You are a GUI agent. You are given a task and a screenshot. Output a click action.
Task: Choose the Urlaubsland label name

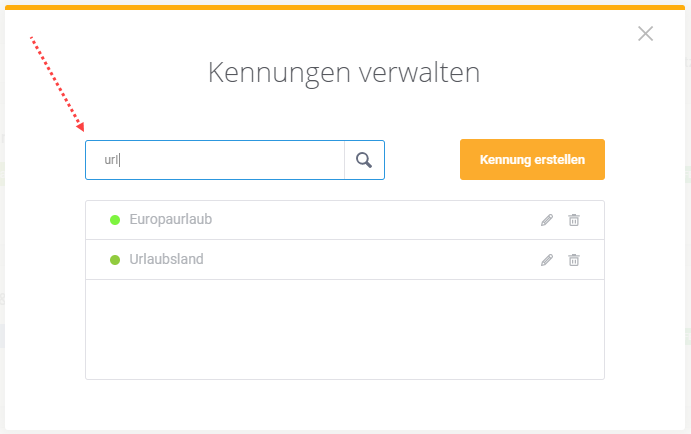pyautogui.click(x=166, y=259)
